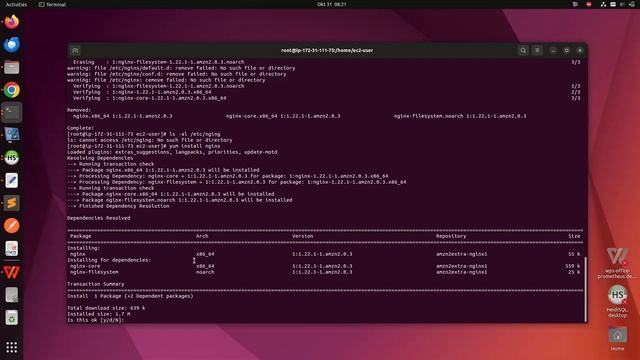Open the Home folder desktop icon
Viewport: 640px width, 360px height.
(617, 338)
